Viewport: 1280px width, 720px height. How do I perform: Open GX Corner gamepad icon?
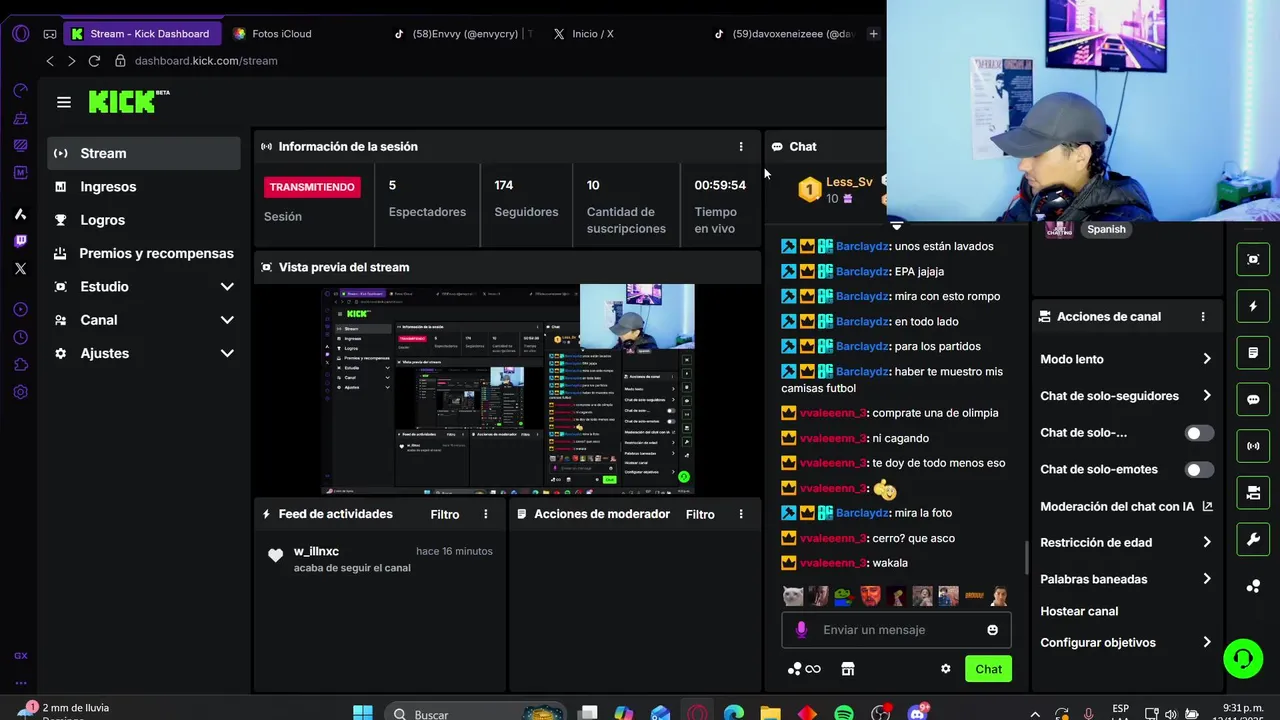pyautogui.click(x=49, y=34)
